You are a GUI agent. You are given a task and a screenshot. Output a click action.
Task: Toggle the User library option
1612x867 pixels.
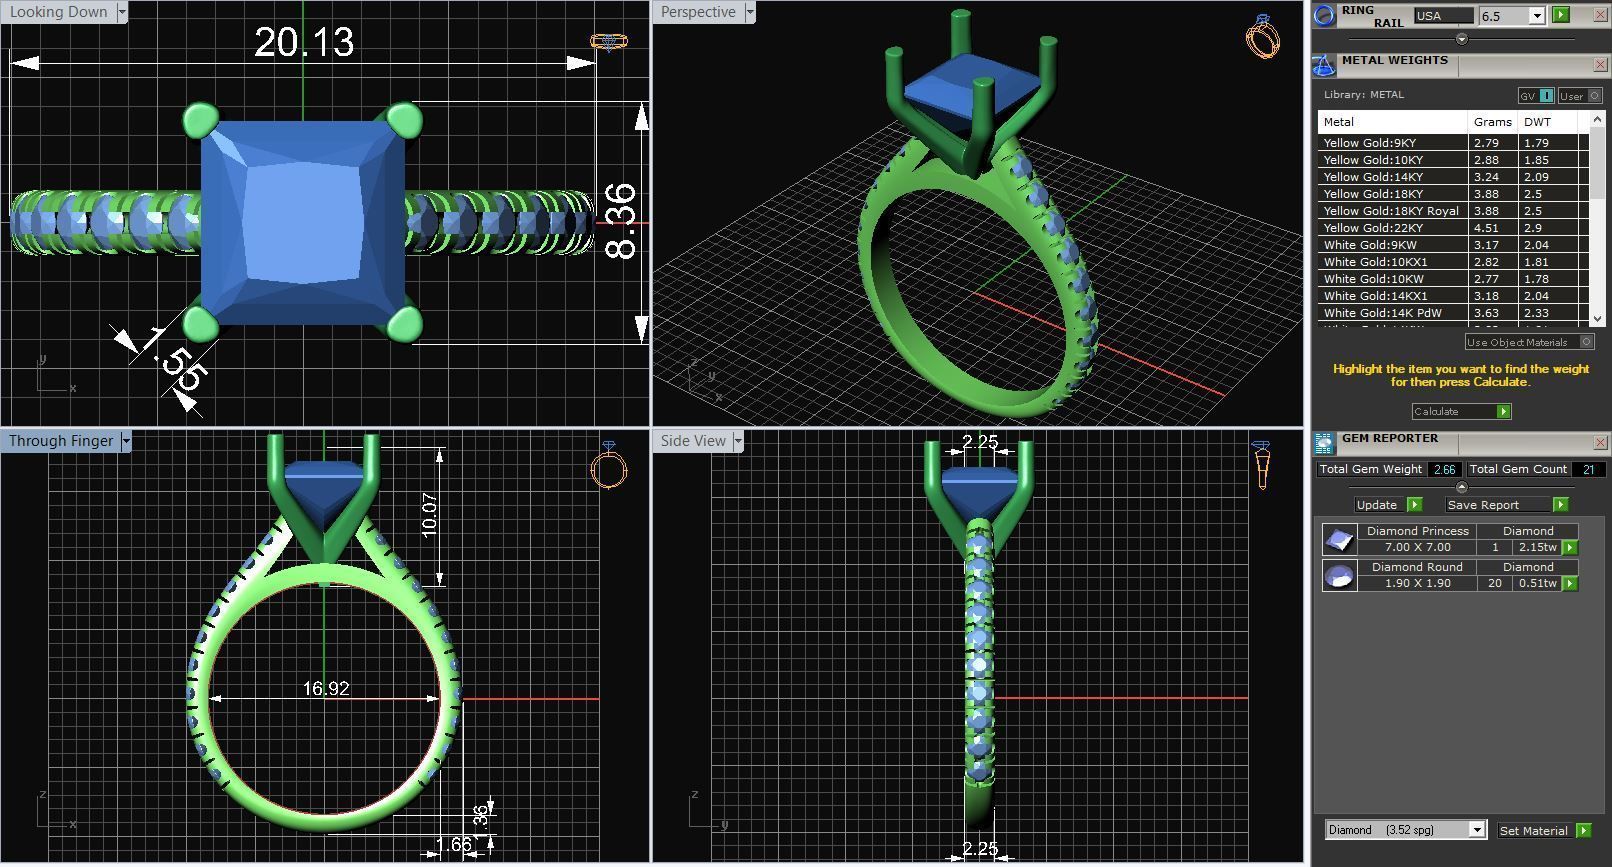[x=1579, y=96]
